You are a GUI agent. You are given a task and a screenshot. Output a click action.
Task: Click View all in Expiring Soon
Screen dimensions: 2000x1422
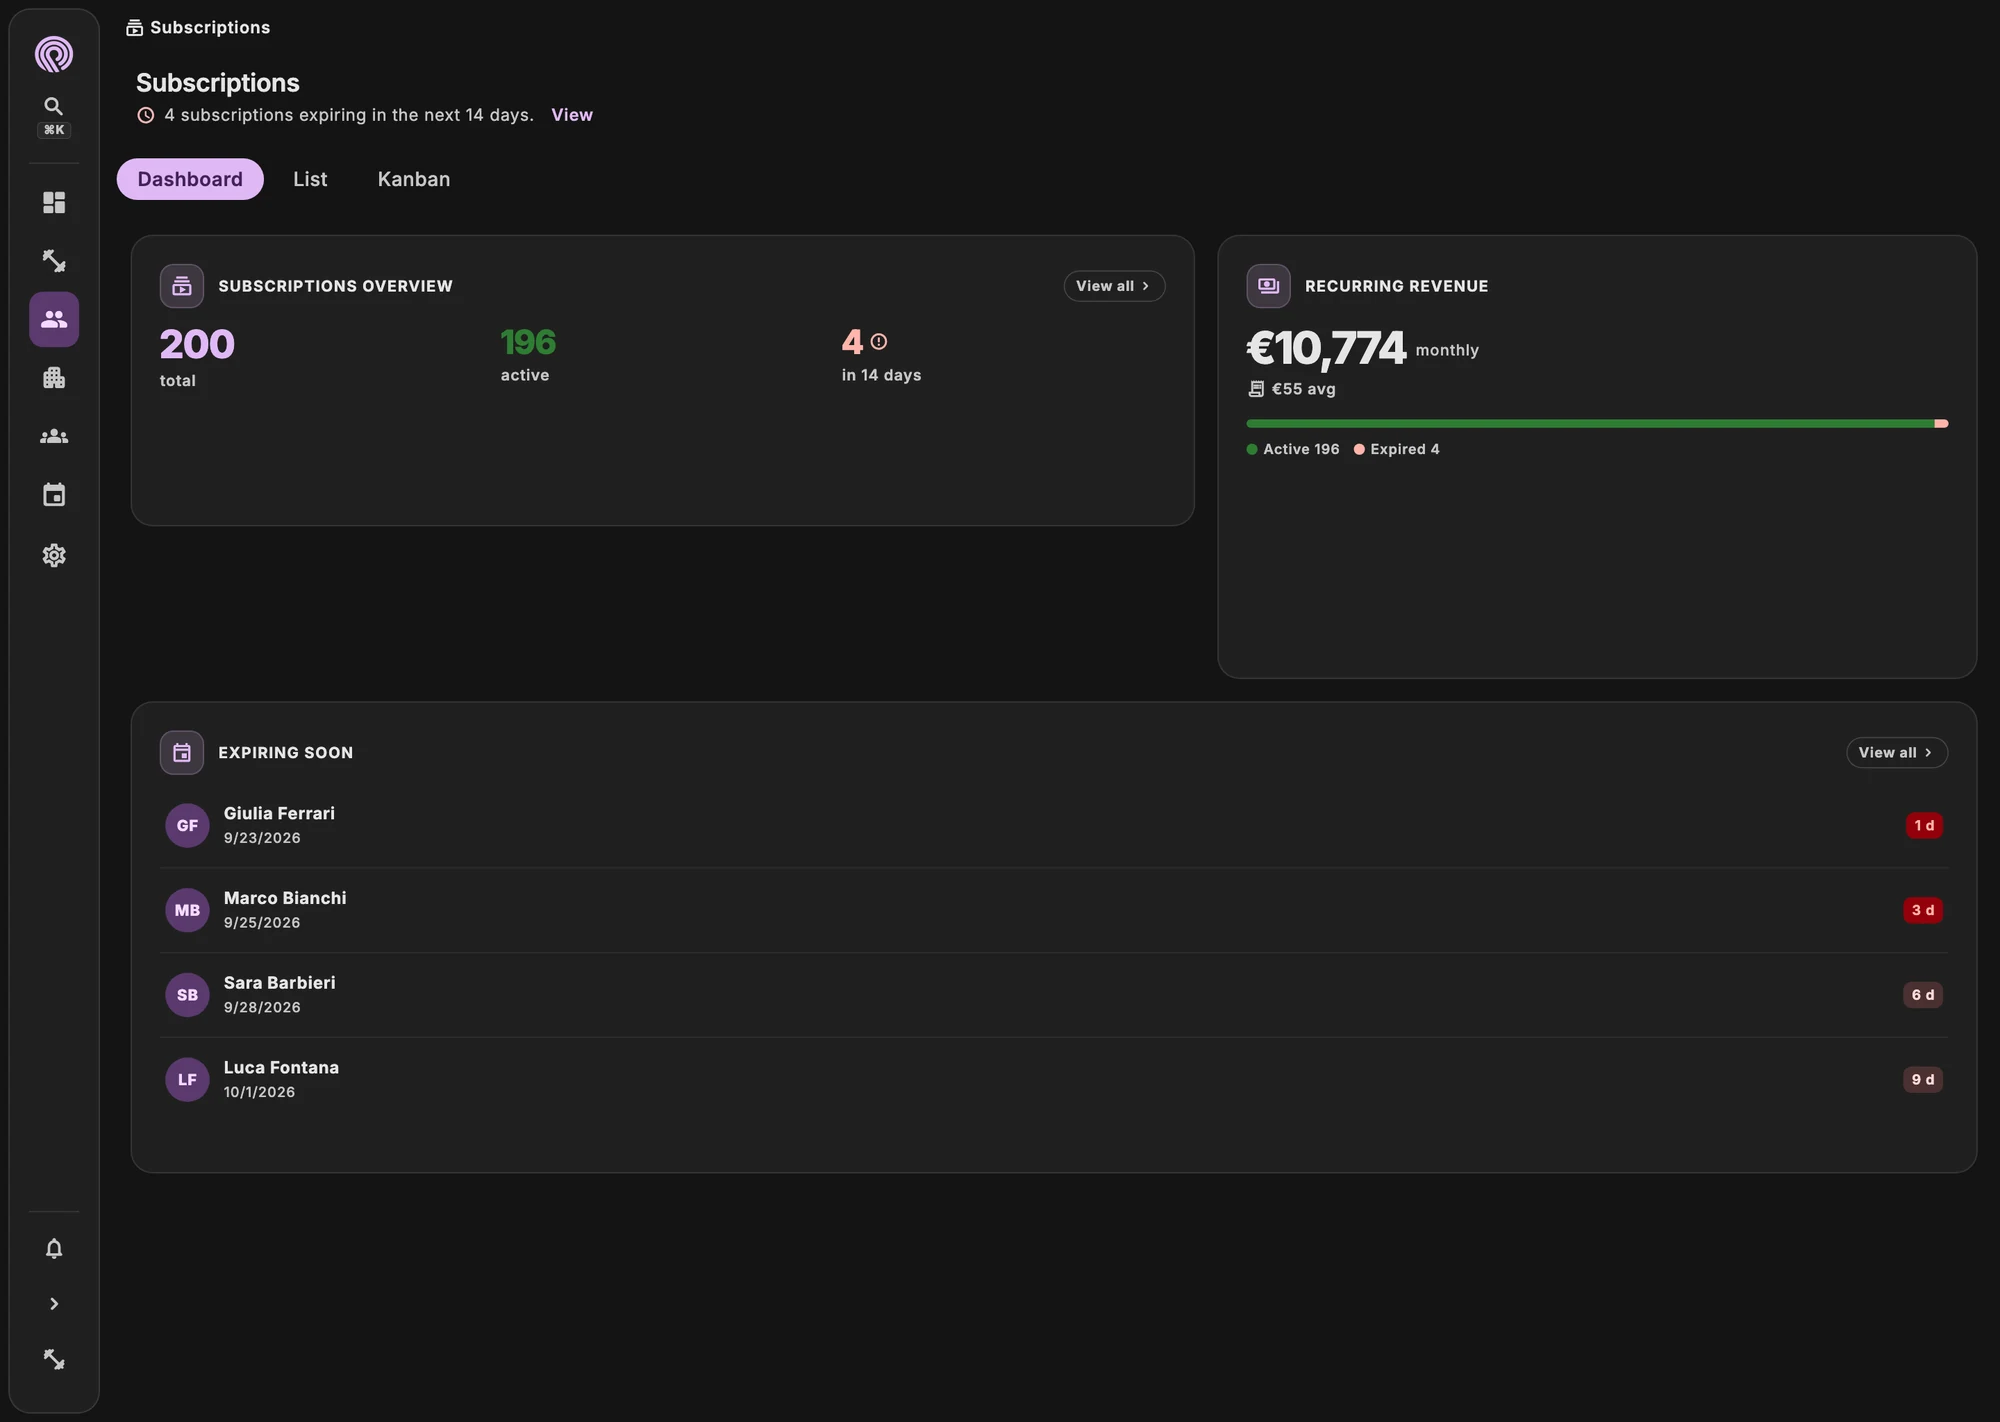(x=1897, y=753)
